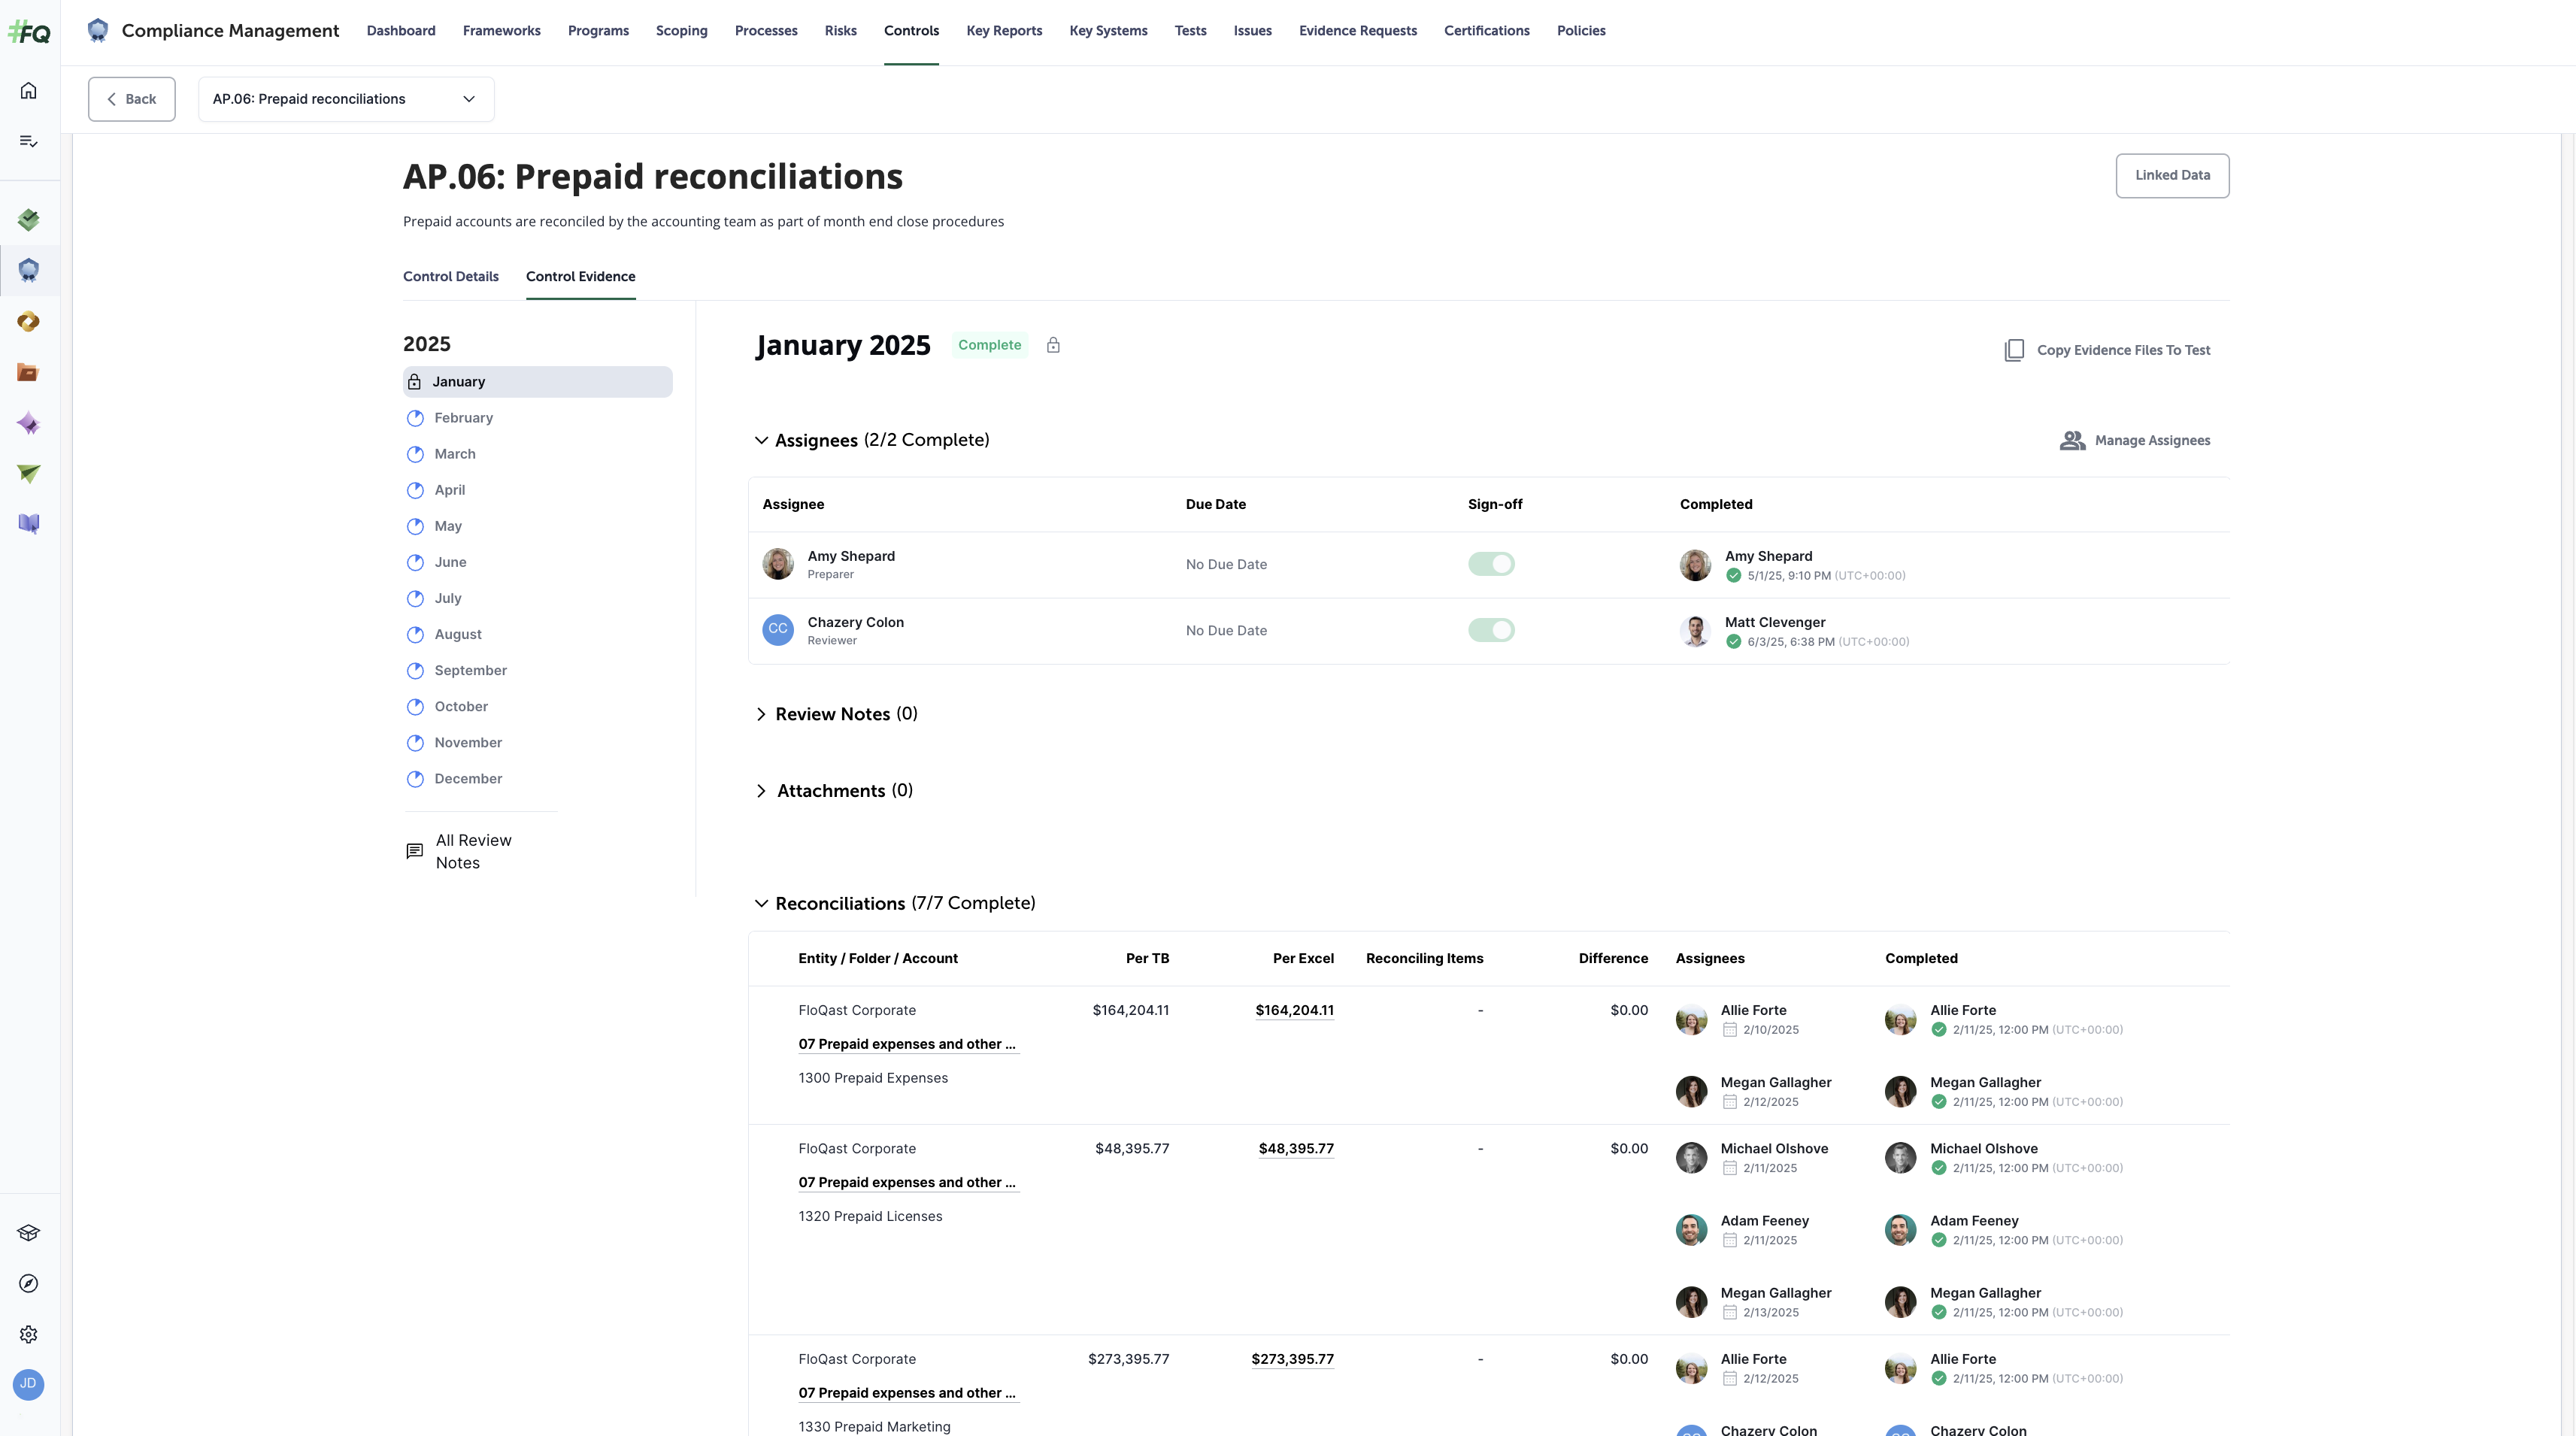Image resolution: width=2576 pixels, height=1436 pixels.
Task: Open the green Close module sidebar icon
Action: click(x=28, y=219)
